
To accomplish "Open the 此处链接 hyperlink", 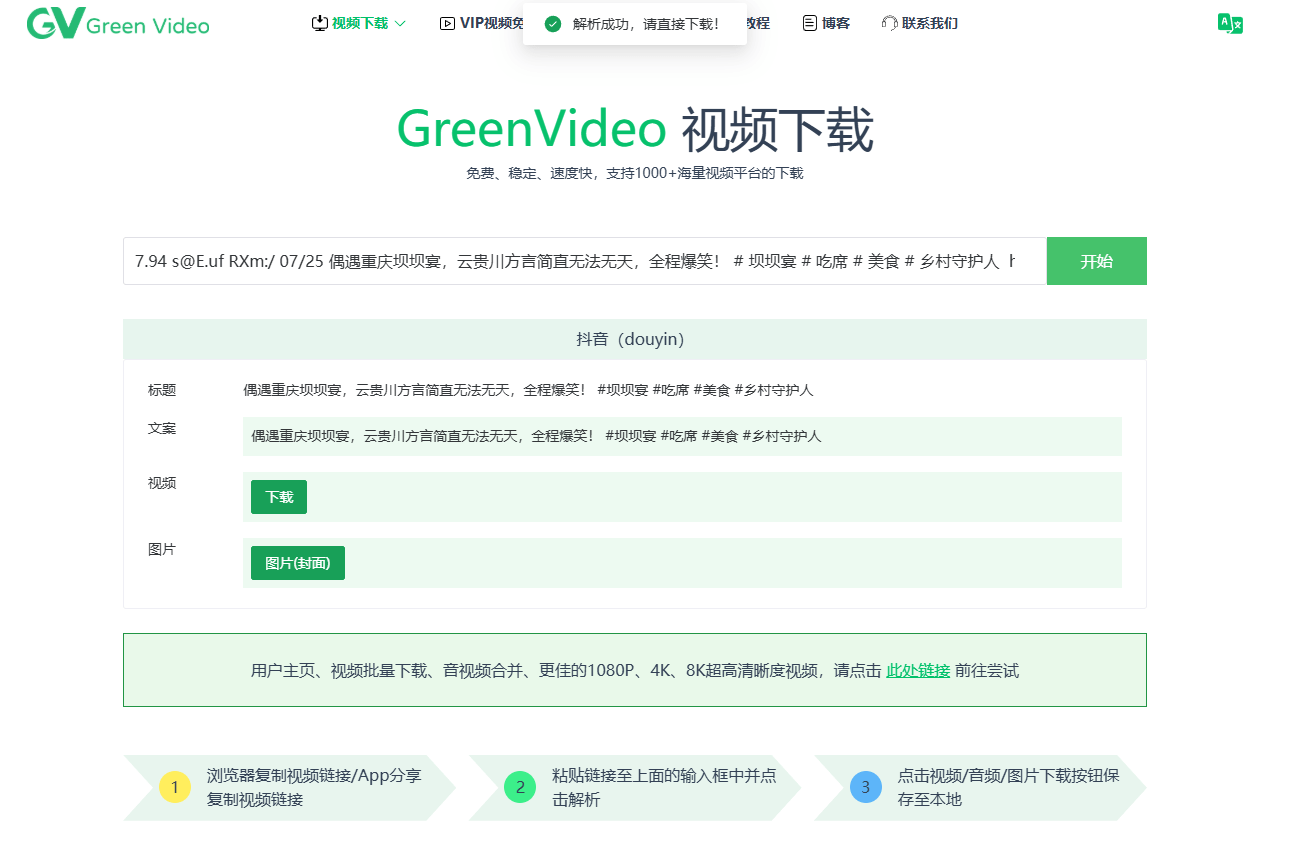I will click(917, 670).
